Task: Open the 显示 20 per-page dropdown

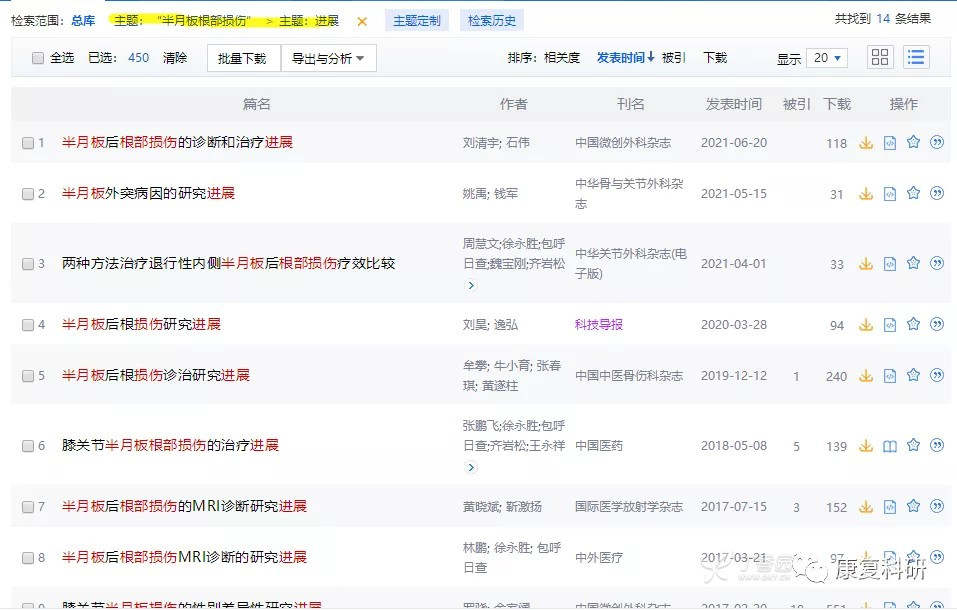Action: 827,58
